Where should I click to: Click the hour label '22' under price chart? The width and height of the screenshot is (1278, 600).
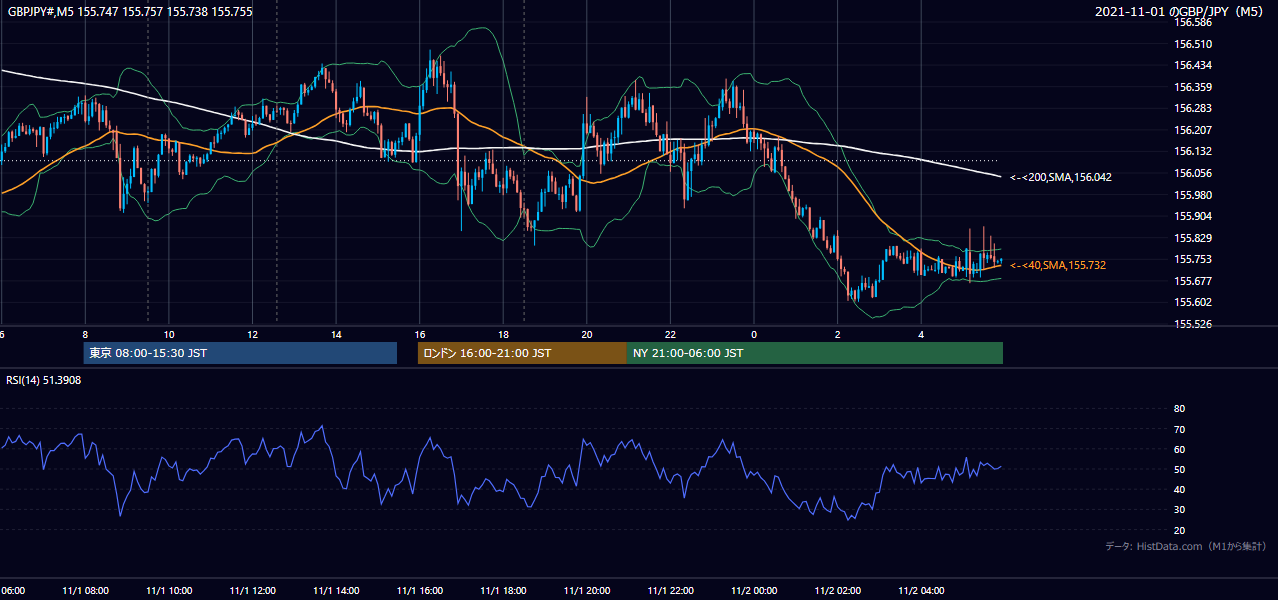670,334
